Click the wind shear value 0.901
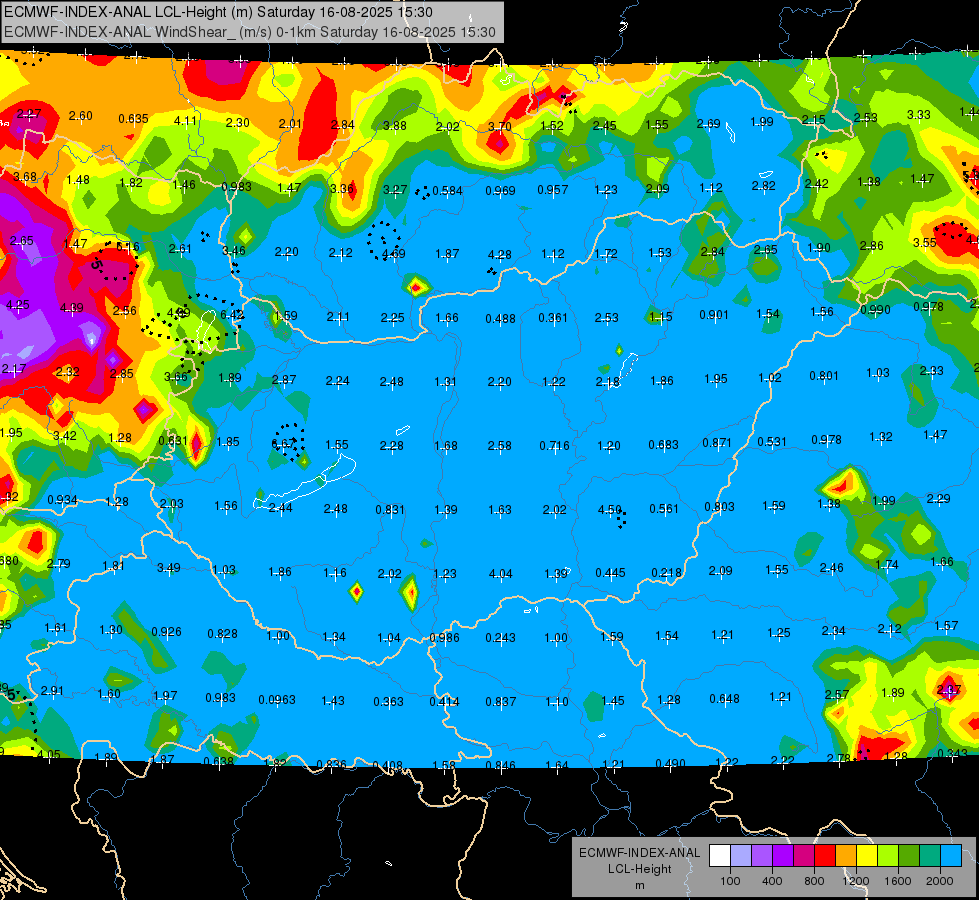Image resolution: width=979 pixels, height=900 pixels. (714, 314)
